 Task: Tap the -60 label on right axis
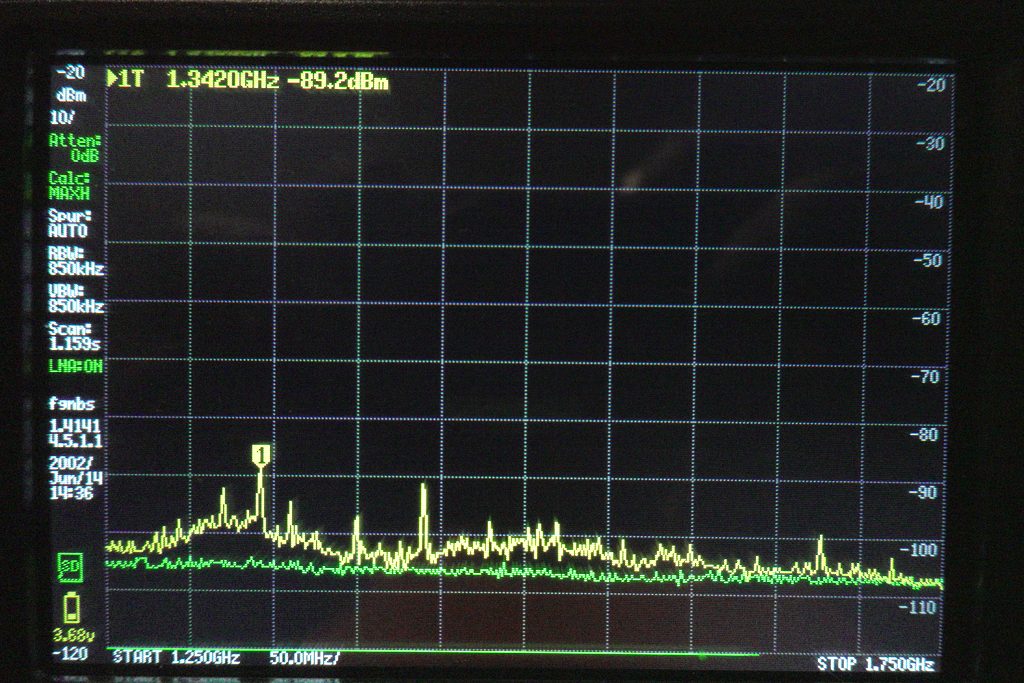(927, 319)
